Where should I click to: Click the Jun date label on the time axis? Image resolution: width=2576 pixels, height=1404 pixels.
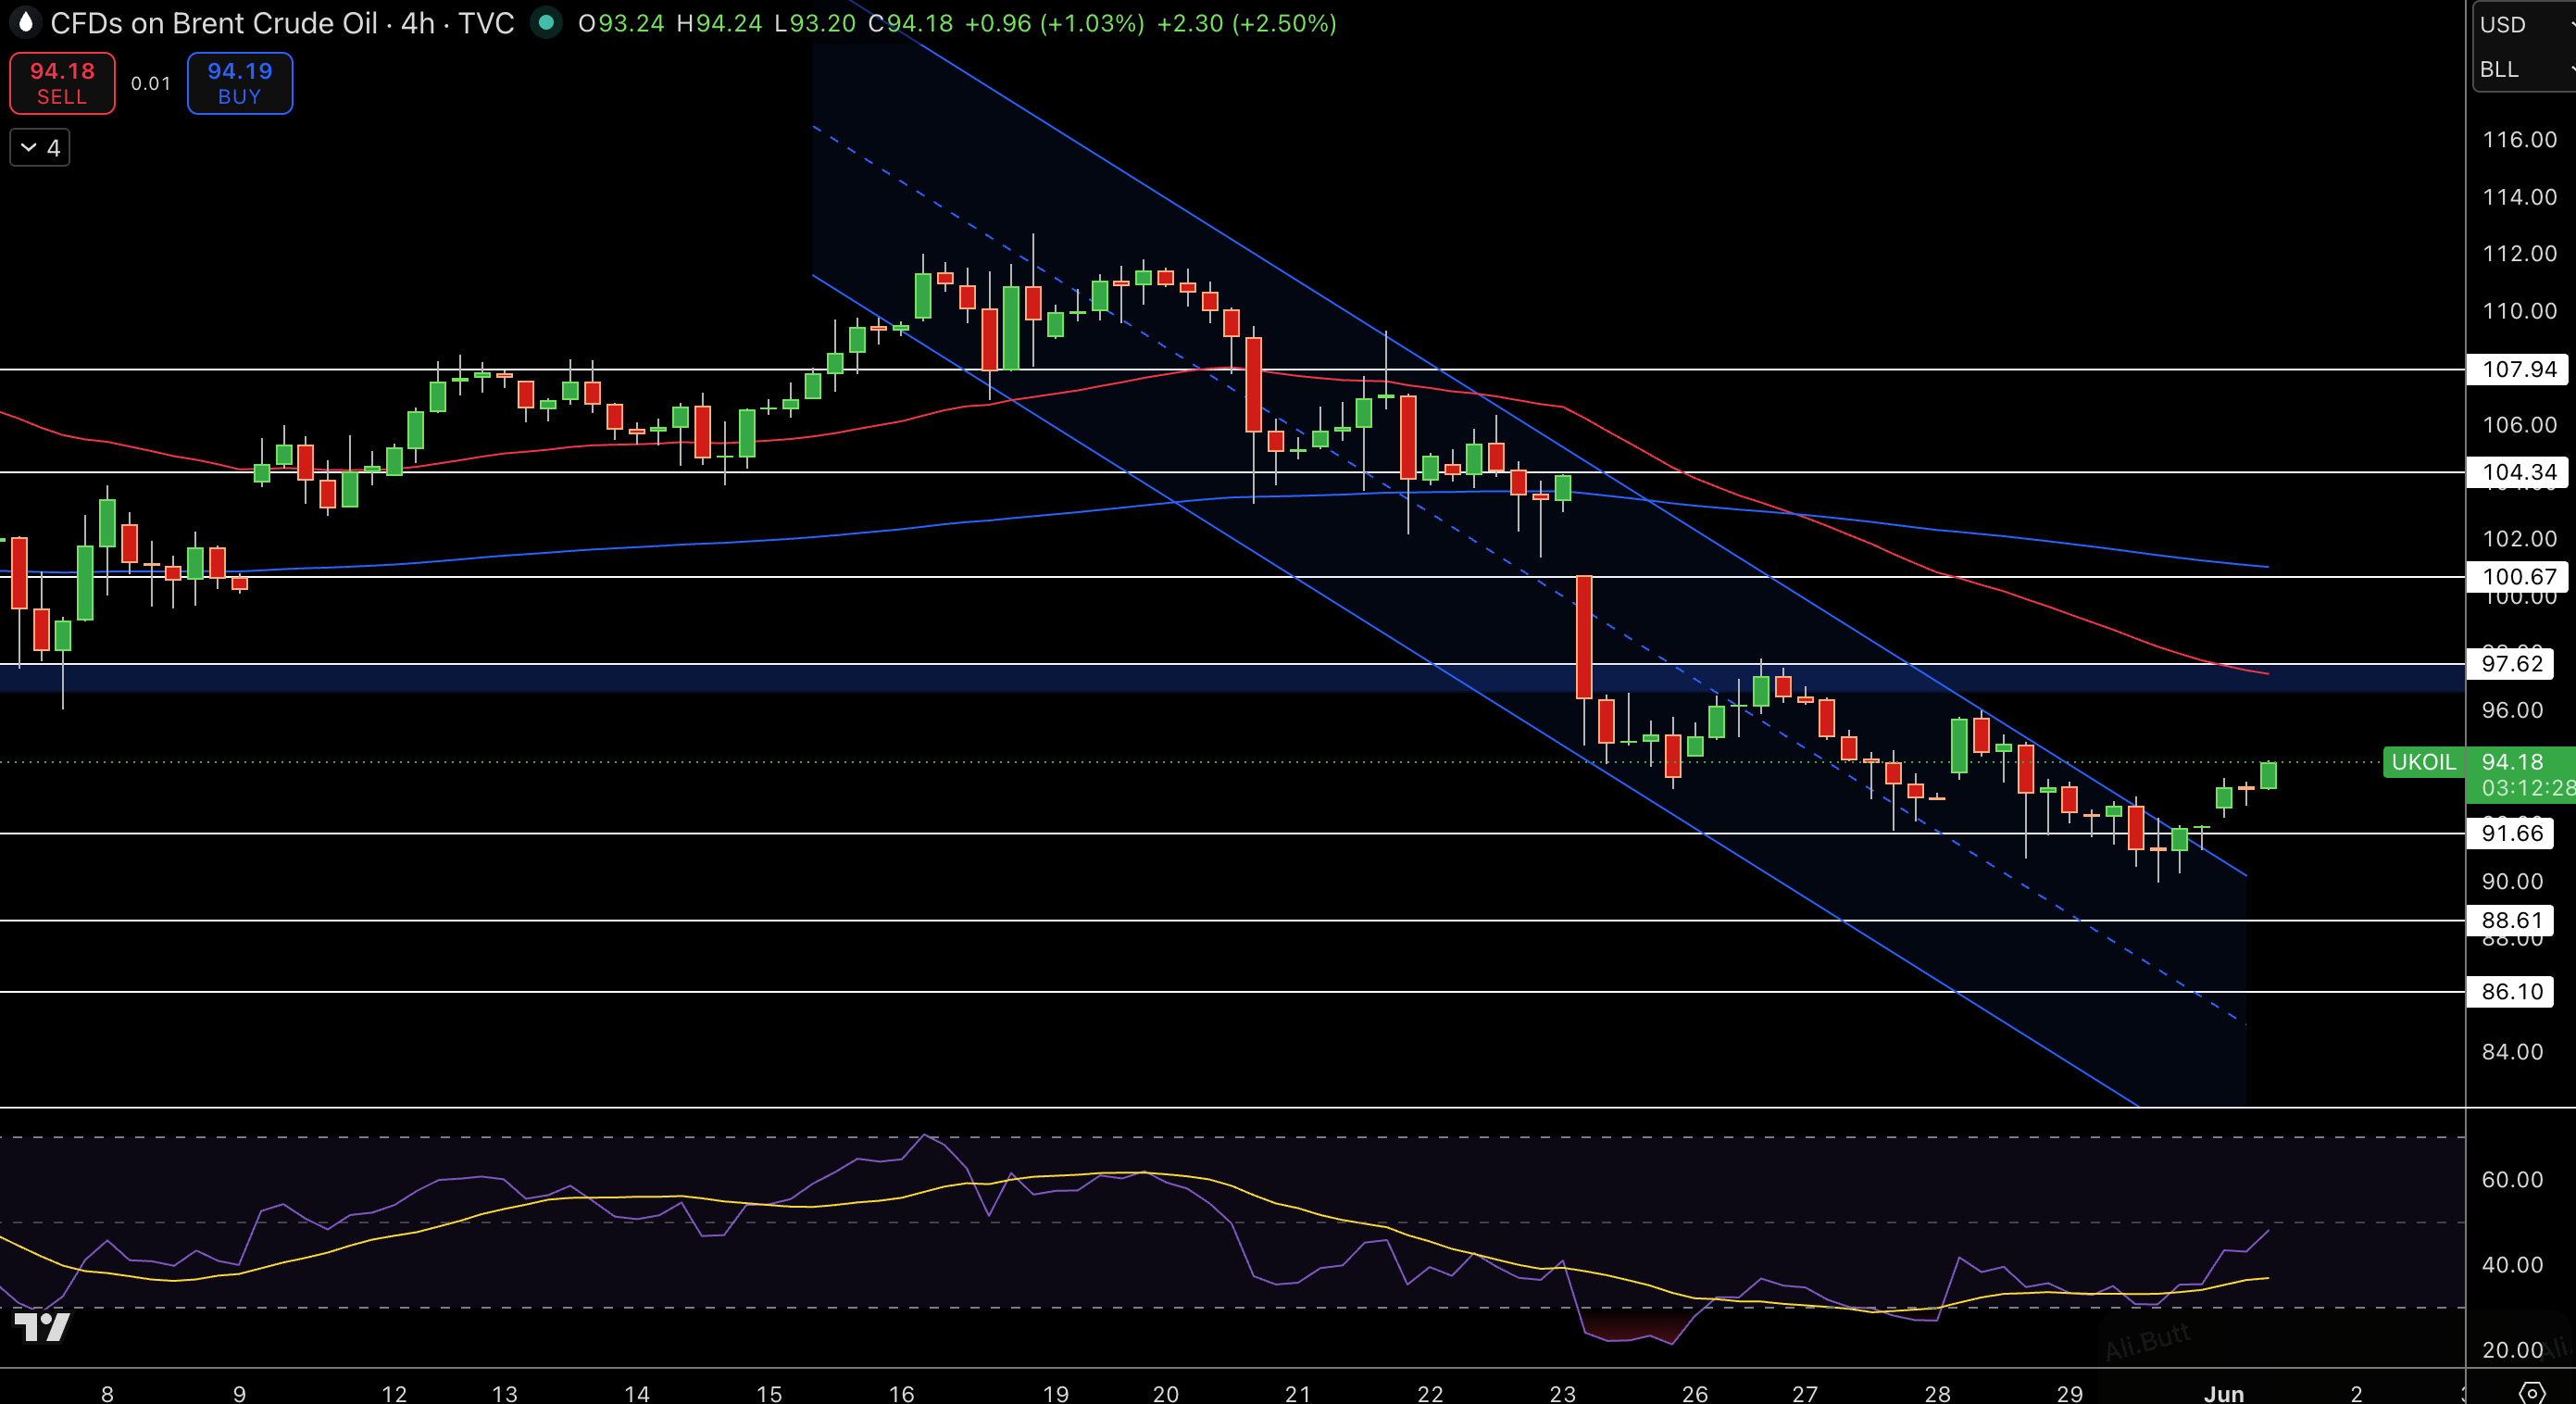coord(2224,1393)
